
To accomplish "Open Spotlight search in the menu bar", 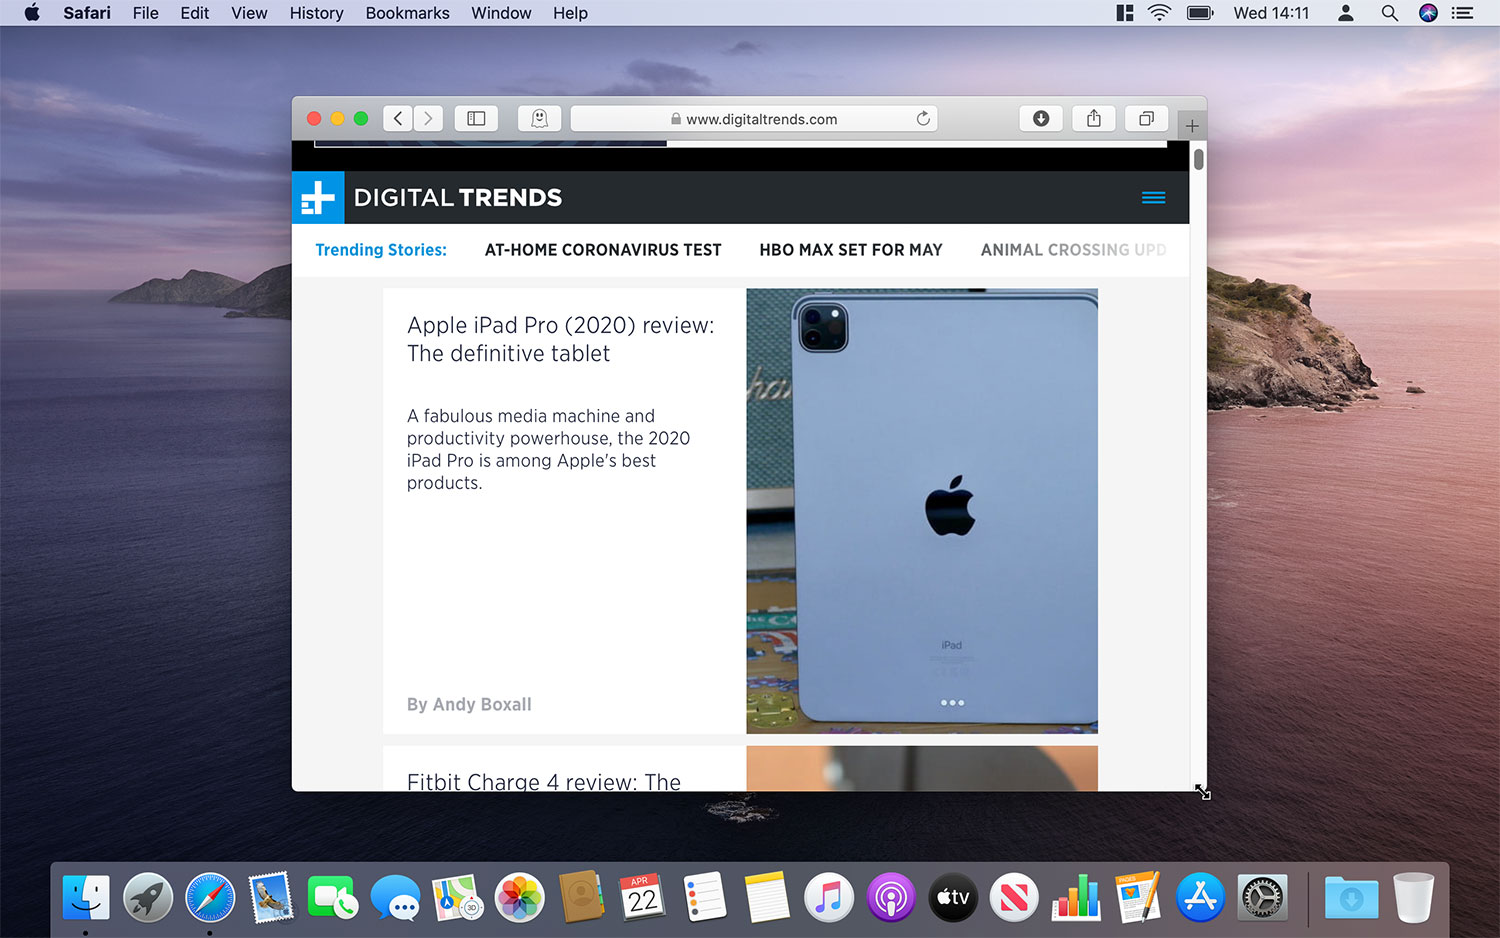I will click(1389, 13).
